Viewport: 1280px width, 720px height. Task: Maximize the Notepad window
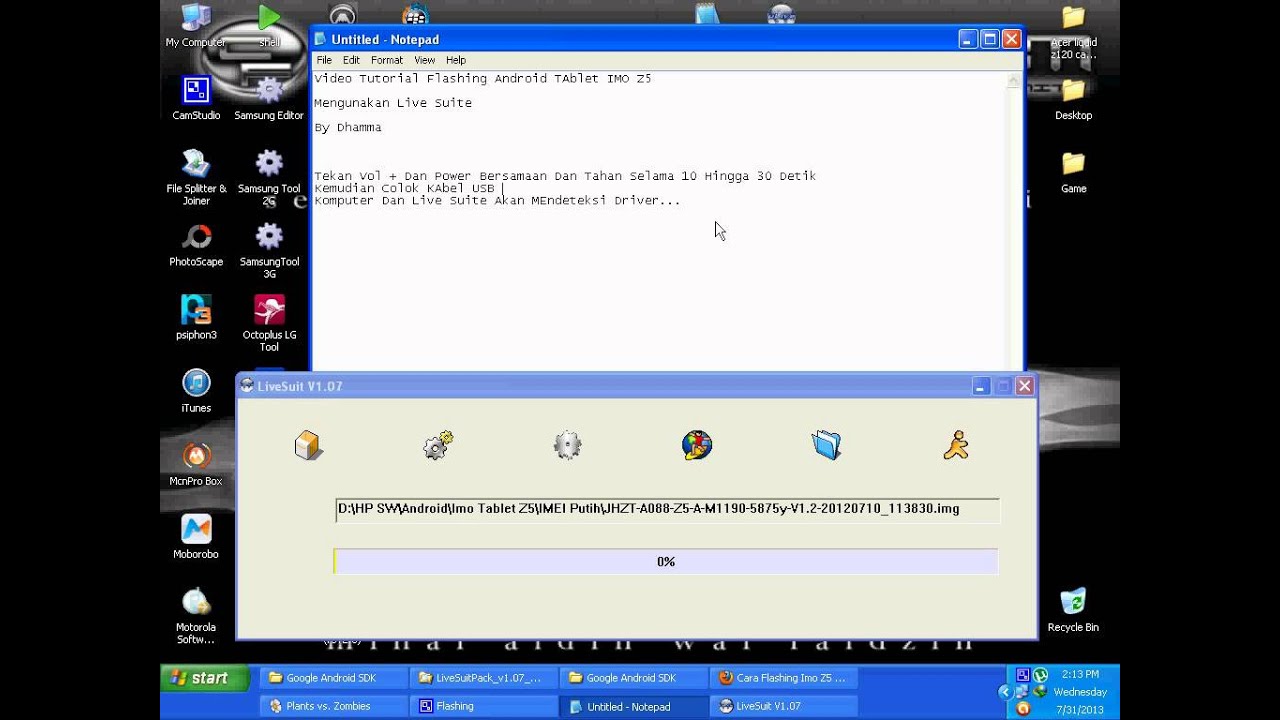[990, 39]
